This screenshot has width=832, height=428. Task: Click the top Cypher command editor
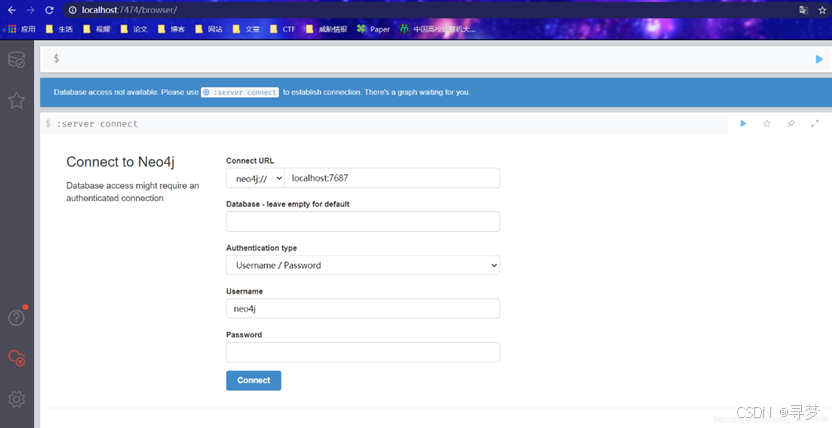pos(424,59)
